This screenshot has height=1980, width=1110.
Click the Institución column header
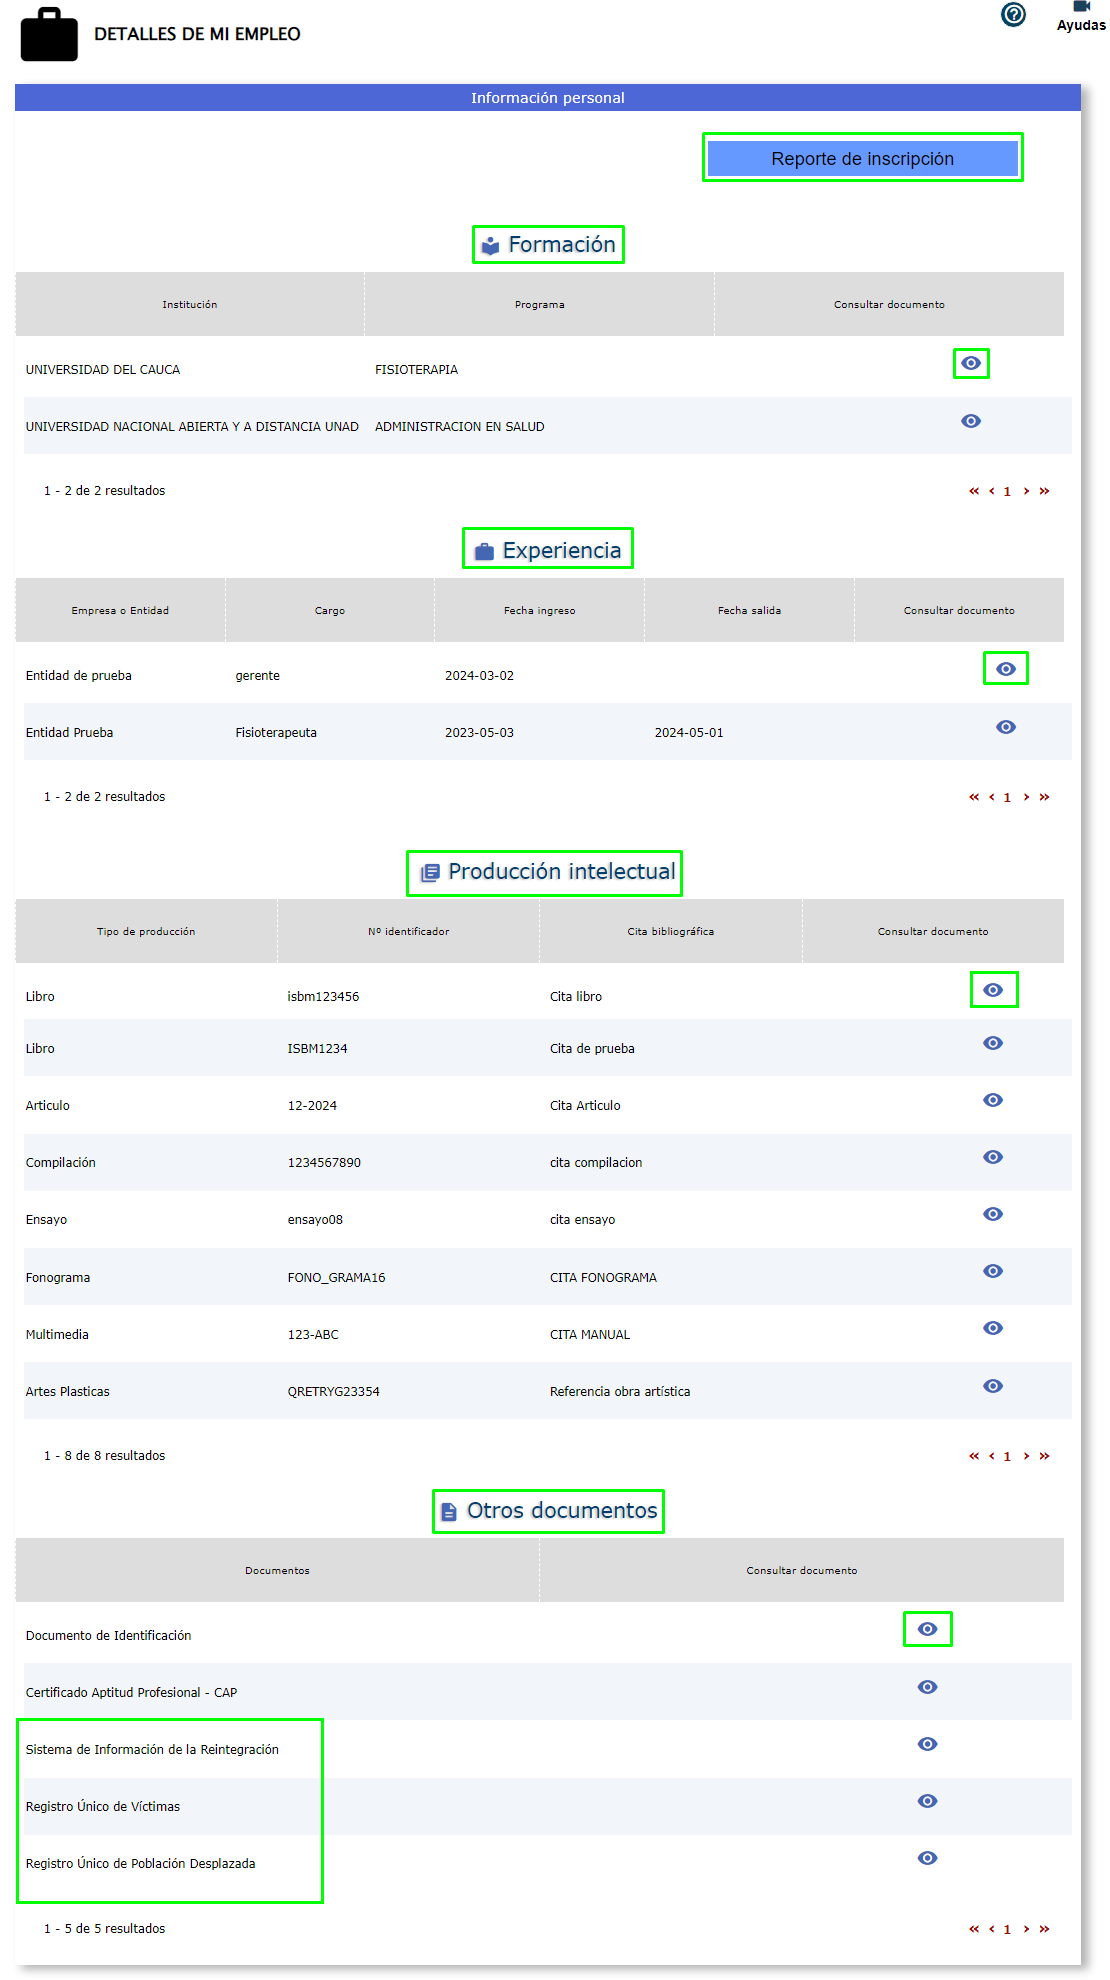pos(190,305)
